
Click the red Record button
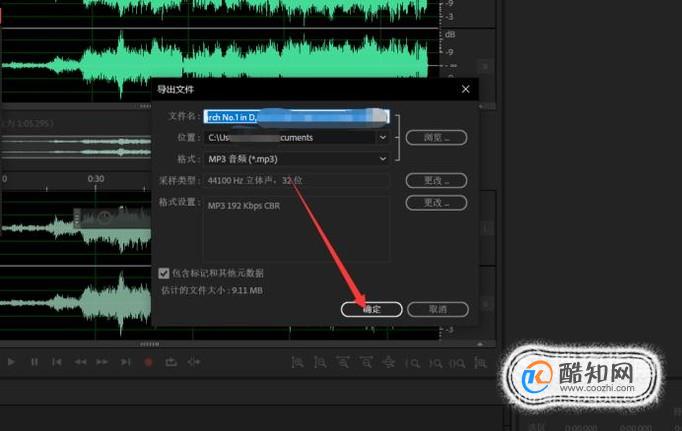[x=148, y=362]
